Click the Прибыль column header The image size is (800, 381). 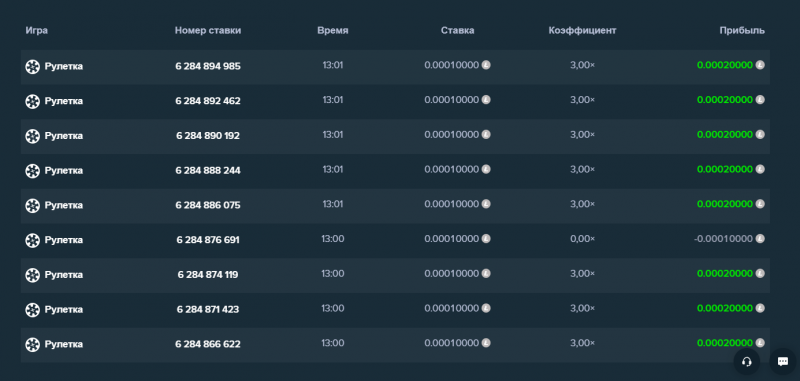coord(742,31)
